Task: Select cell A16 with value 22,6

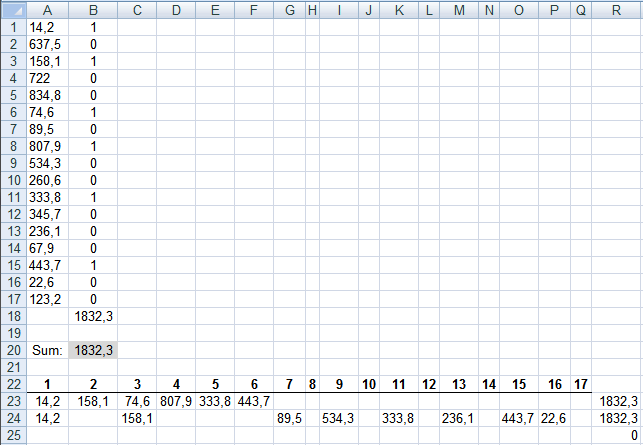Action: pyautogui.click(x=48, y=283)
